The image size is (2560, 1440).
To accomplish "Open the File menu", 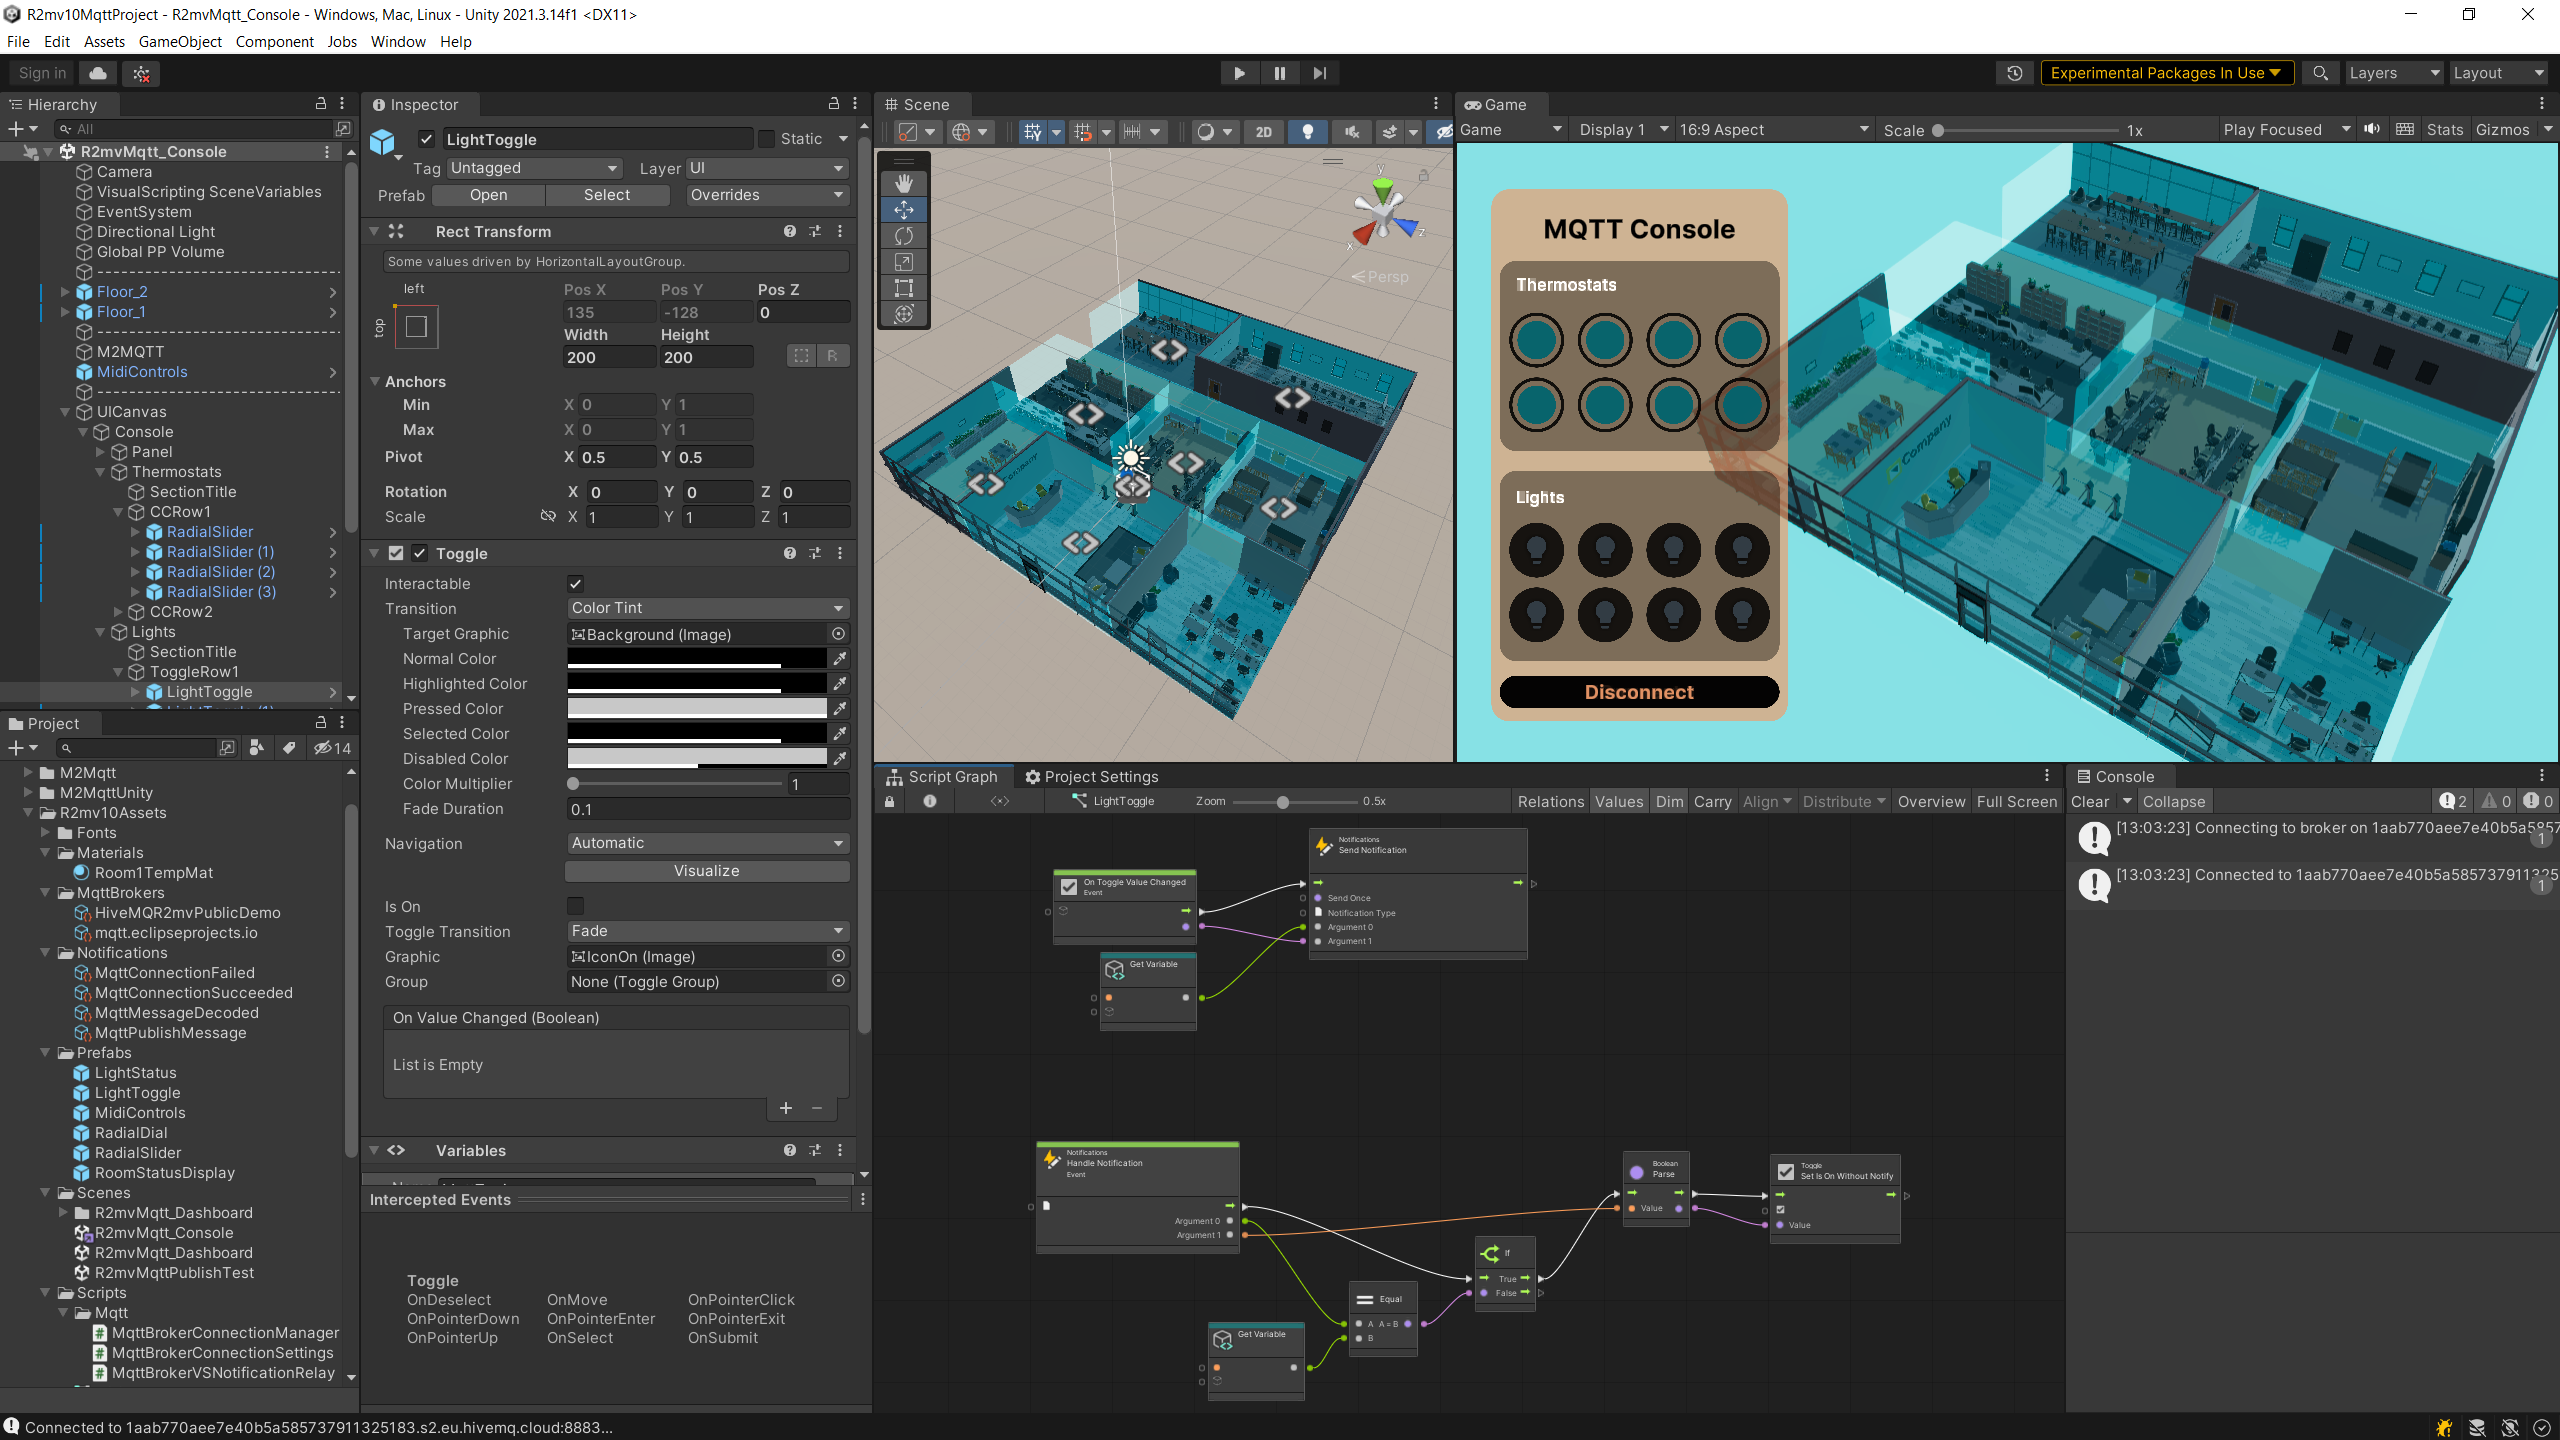I will 18,41.
